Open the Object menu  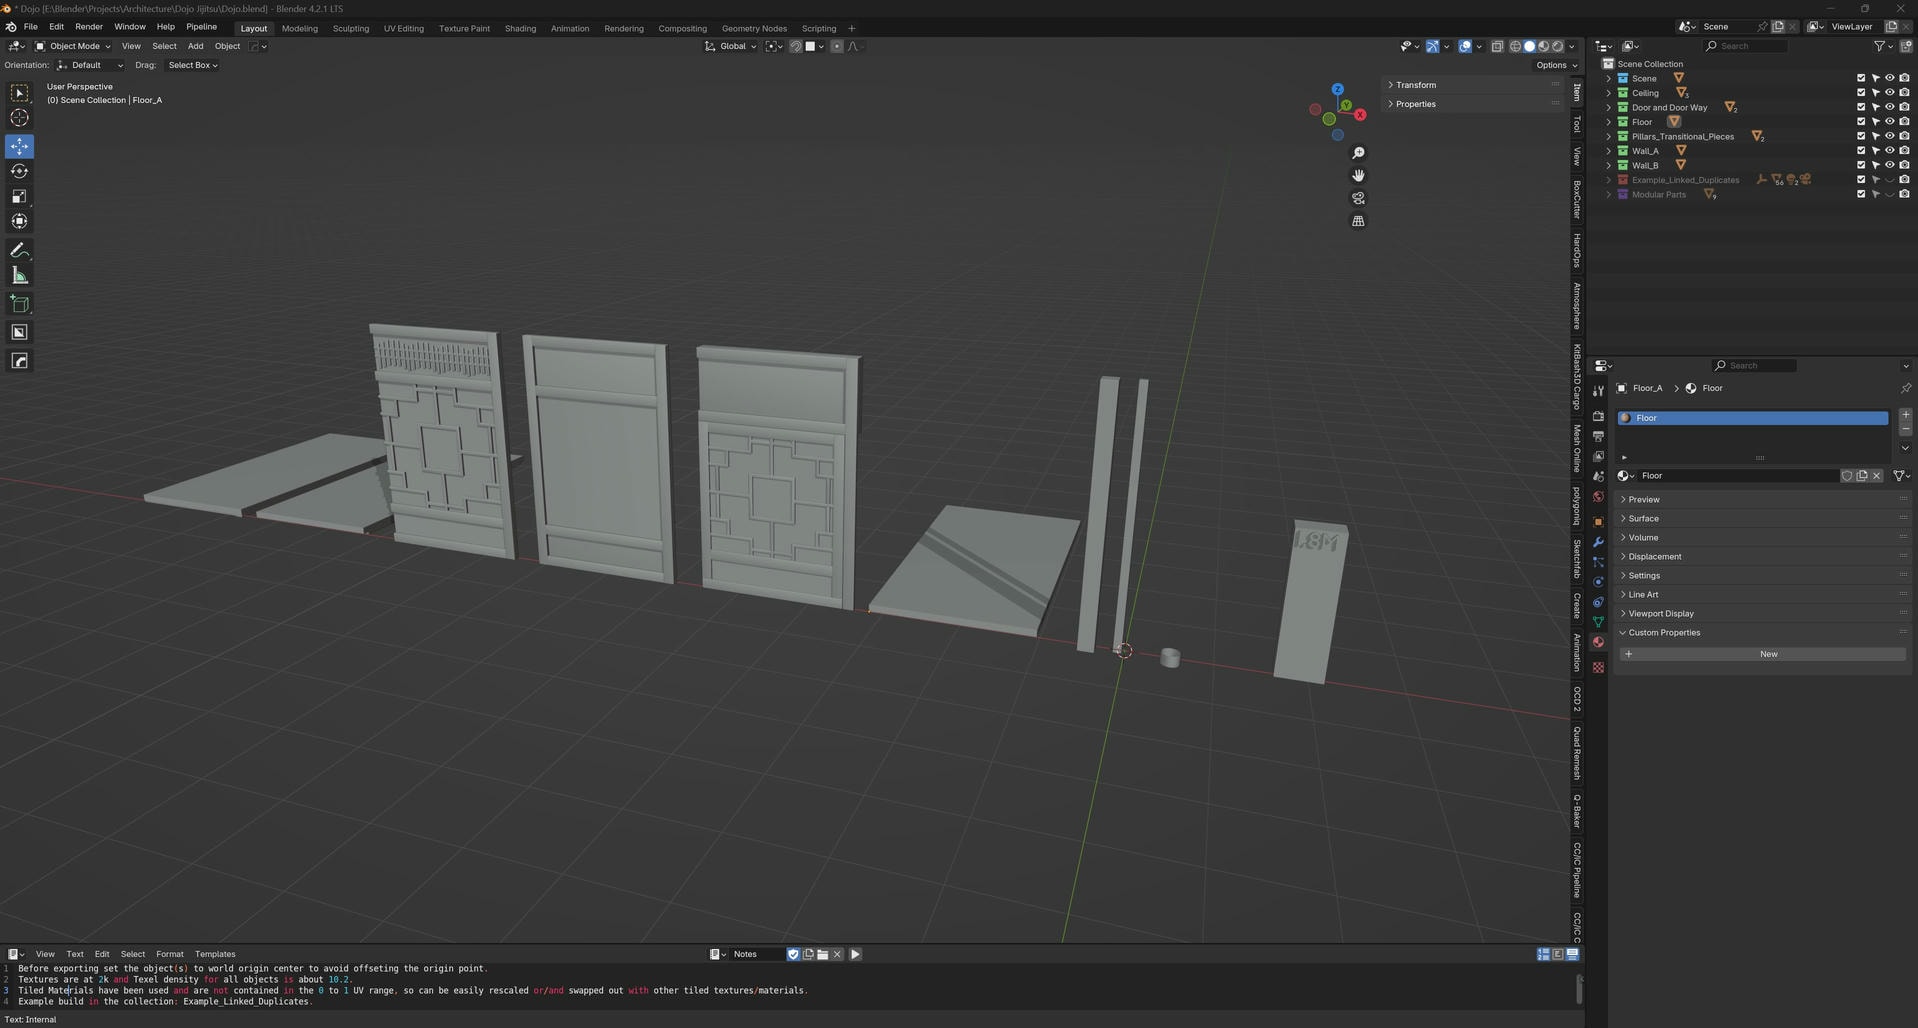pos(226,46)
